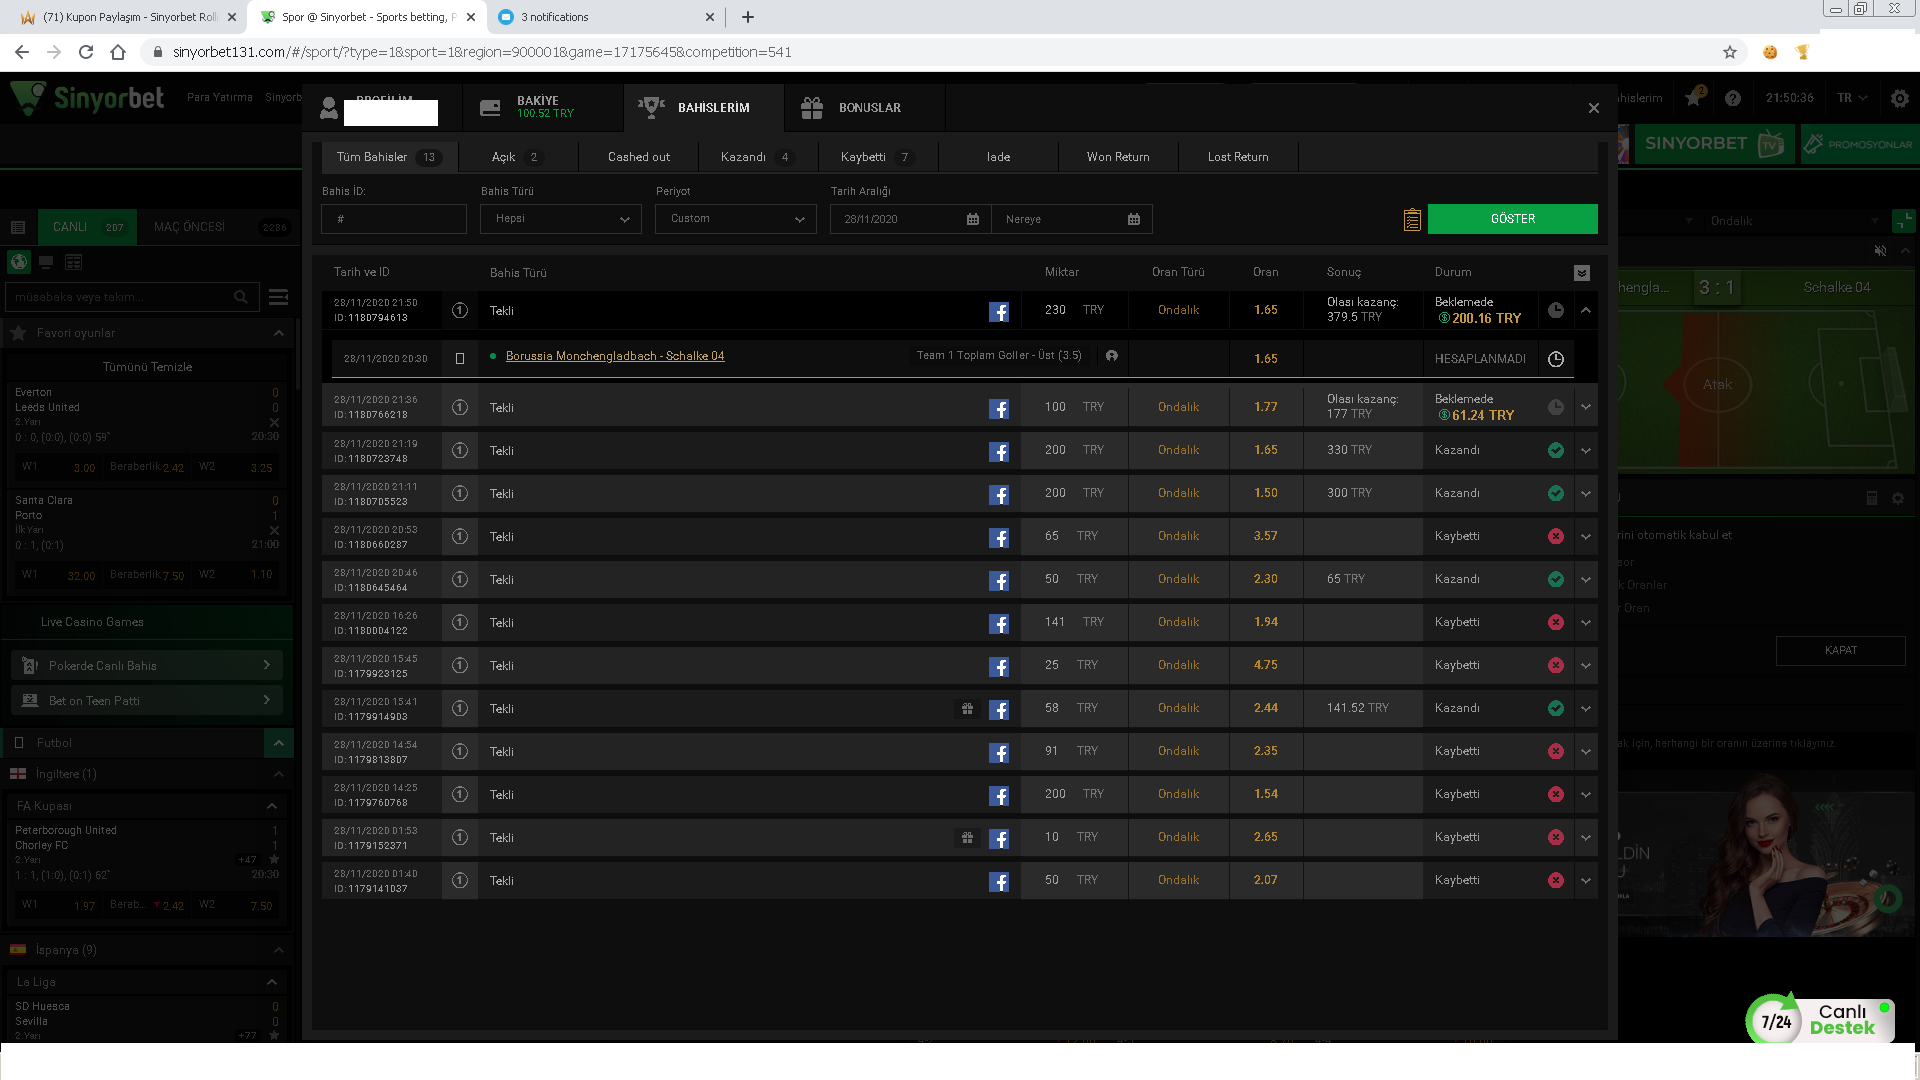Select the Kazandı bets tab
1920x1080 pixels.
757,157
